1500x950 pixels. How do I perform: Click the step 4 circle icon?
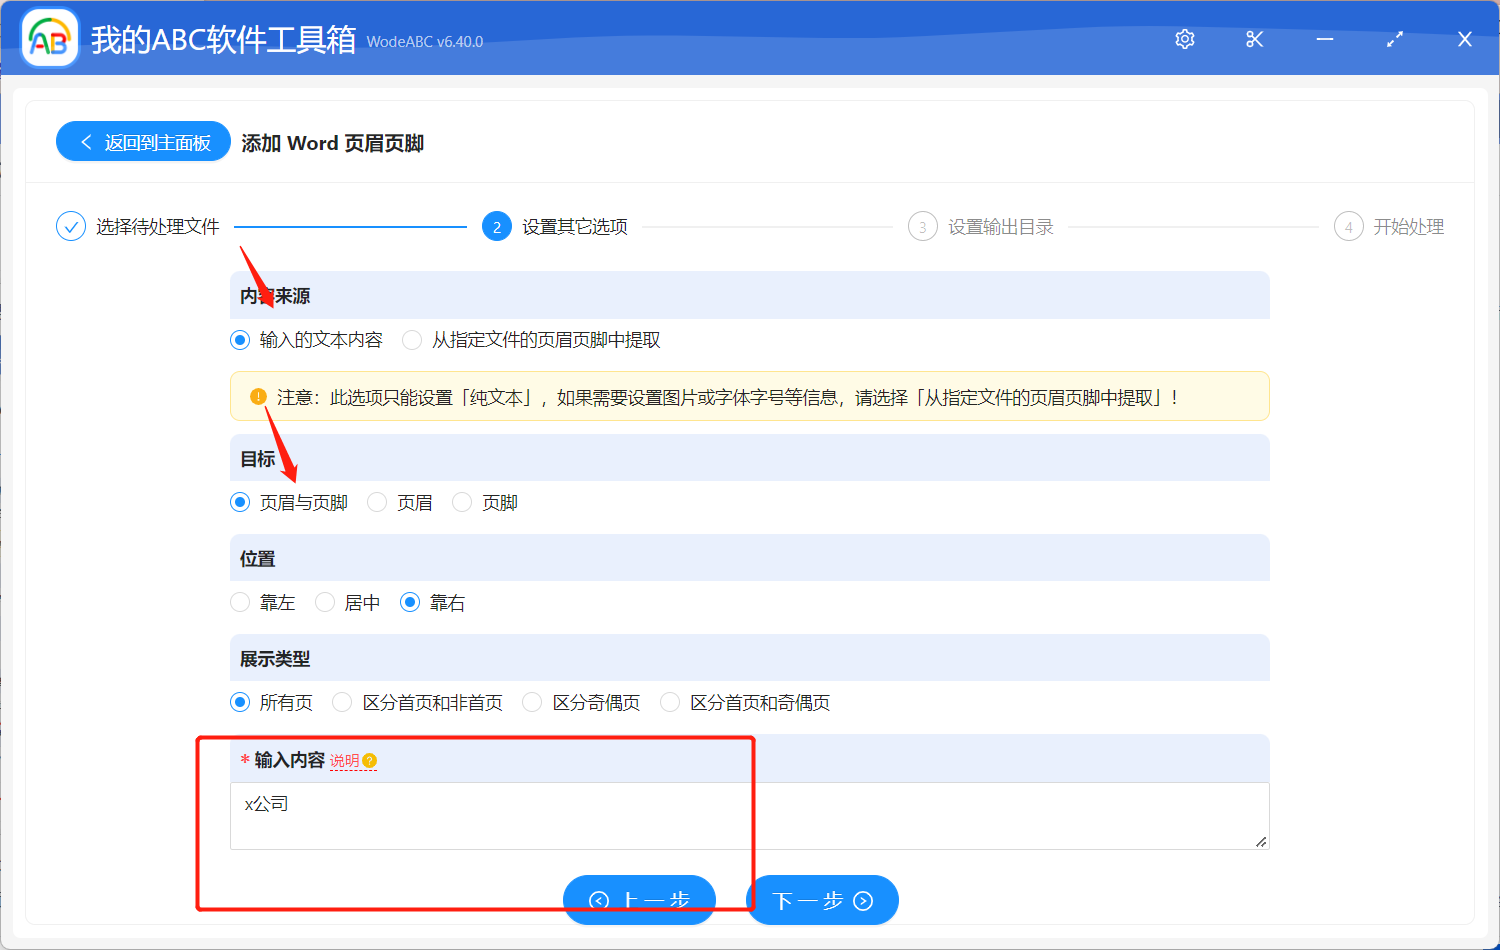pyautogui.click(x=1348, y=226)
